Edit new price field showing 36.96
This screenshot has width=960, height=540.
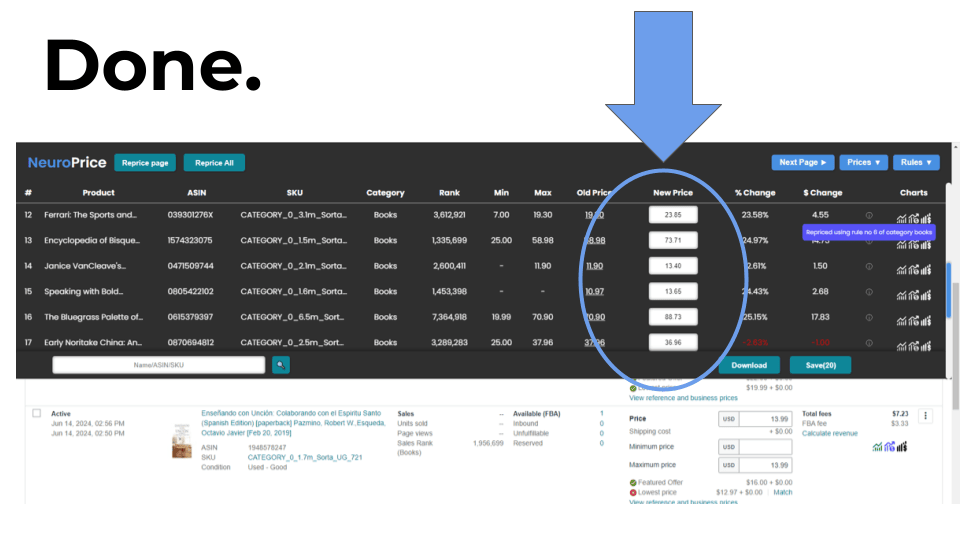pos(673,342)
